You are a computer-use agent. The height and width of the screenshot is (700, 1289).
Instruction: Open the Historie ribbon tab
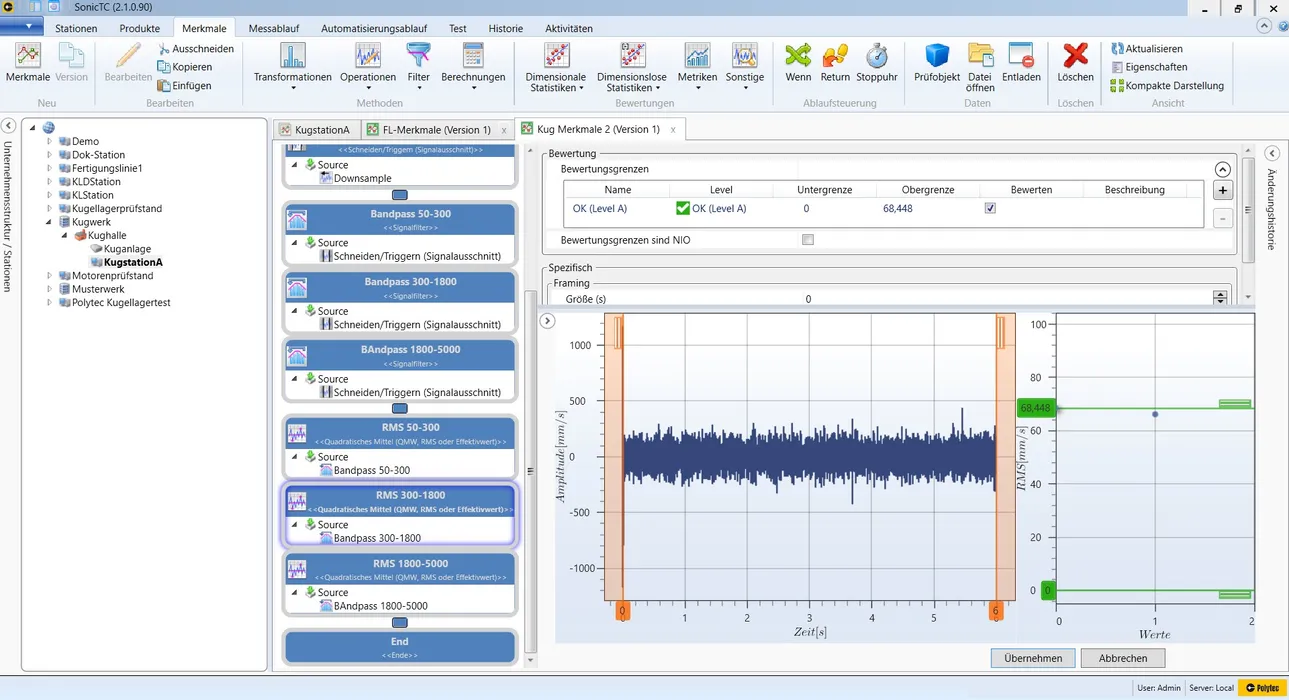(x=505, y=28)
